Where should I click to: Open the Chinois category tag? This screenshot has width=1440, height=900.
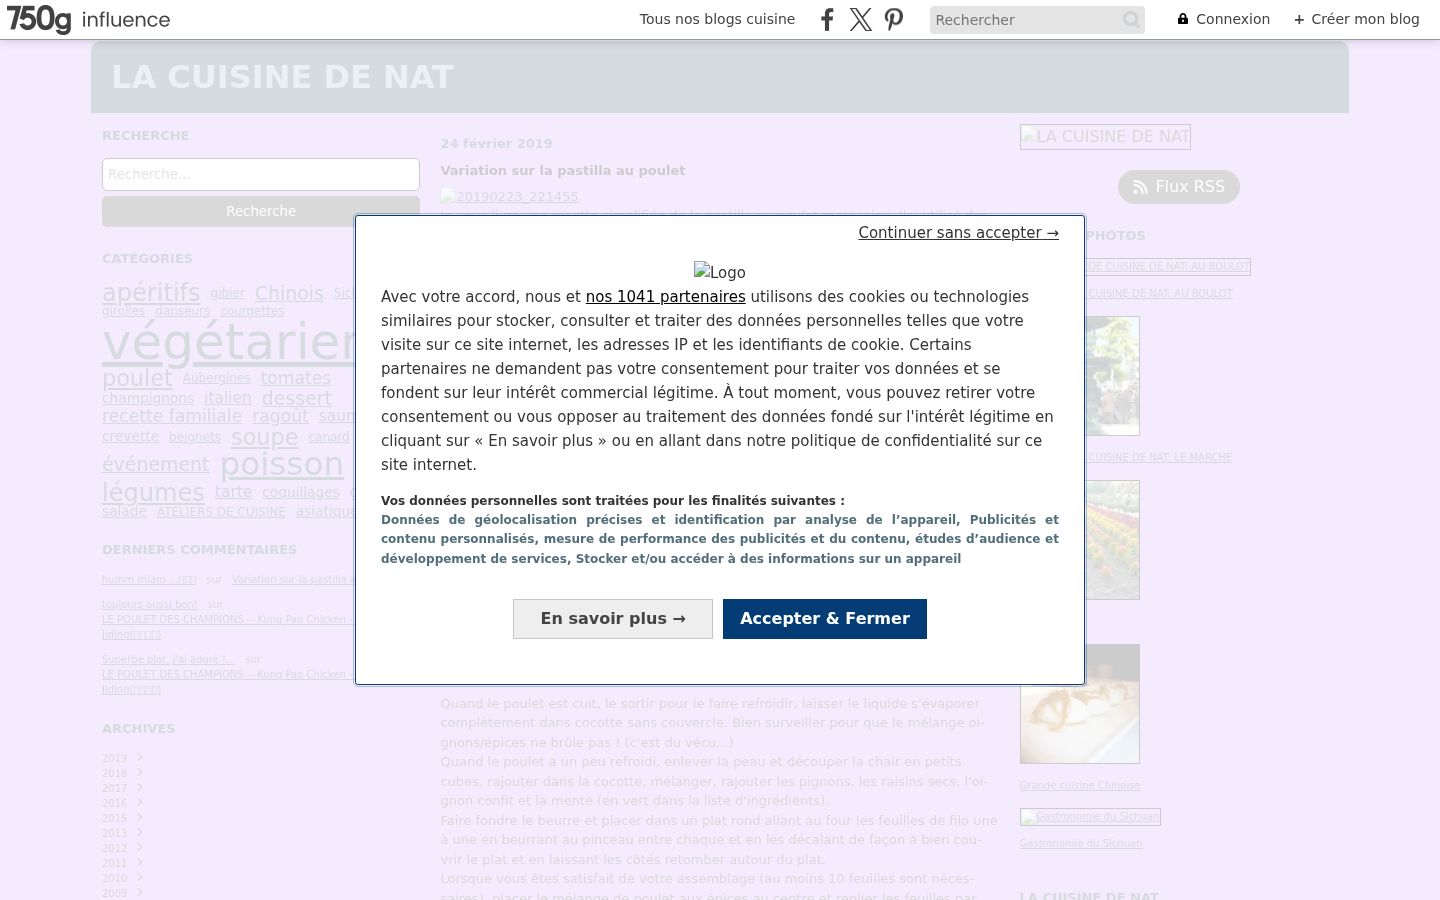[x=289, y=293]
